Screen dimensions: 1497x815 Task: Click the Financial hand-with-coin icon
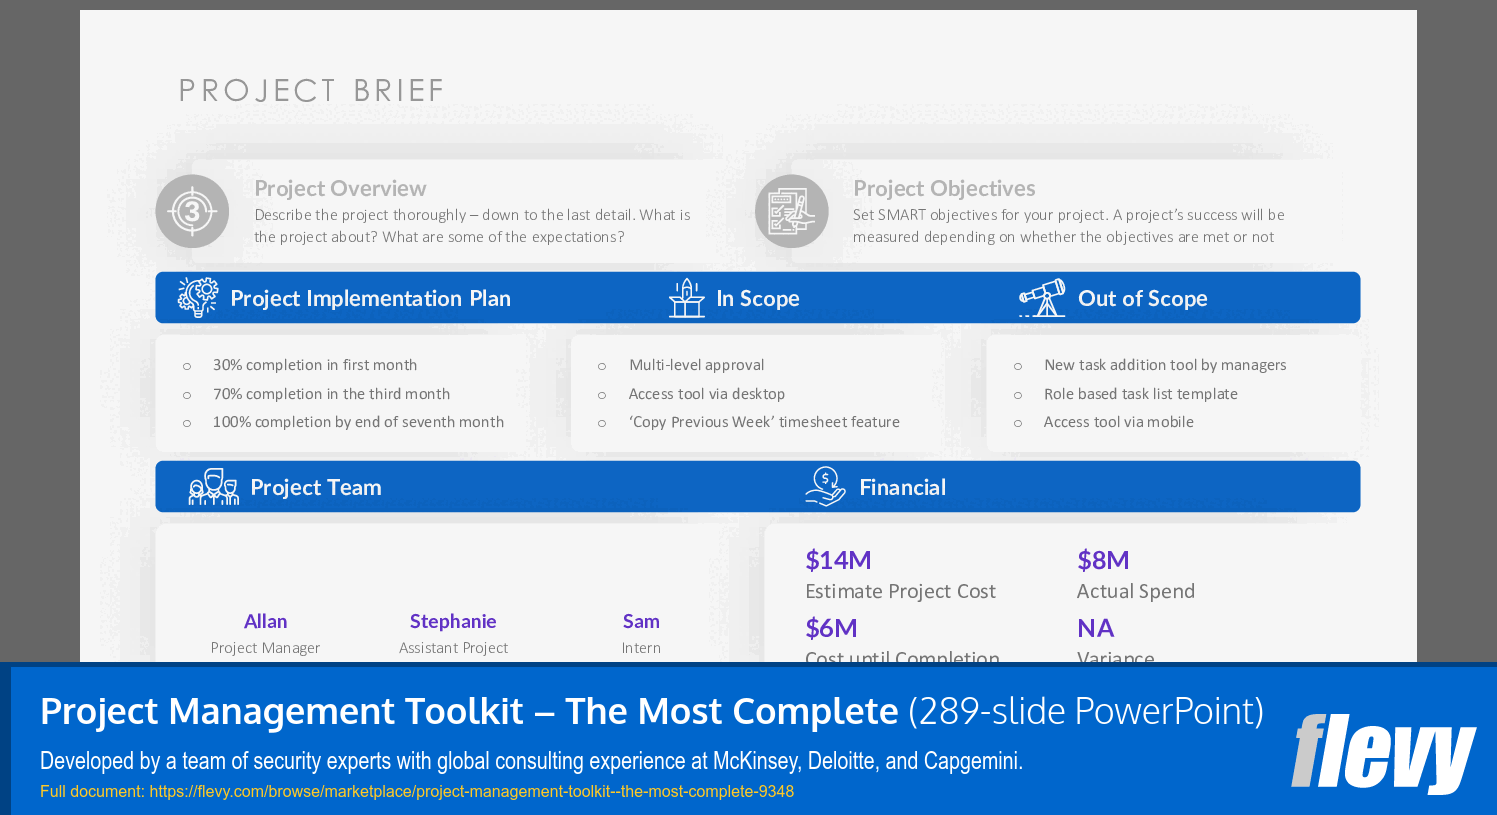(x=826, y=487)
